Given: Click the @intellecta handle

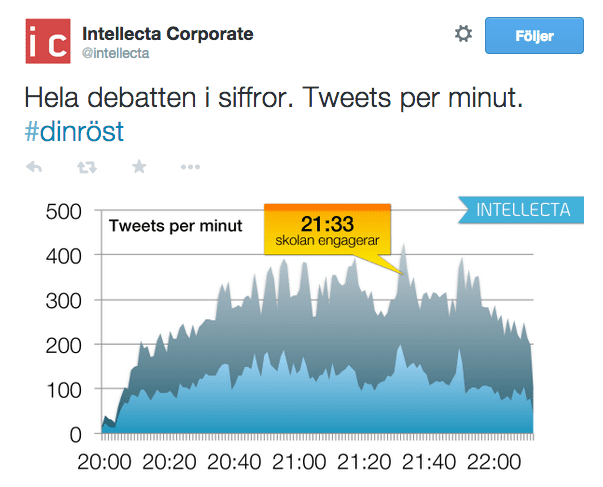Looking at the screenshot, I should pyautogui.click(x=115, y=53).
